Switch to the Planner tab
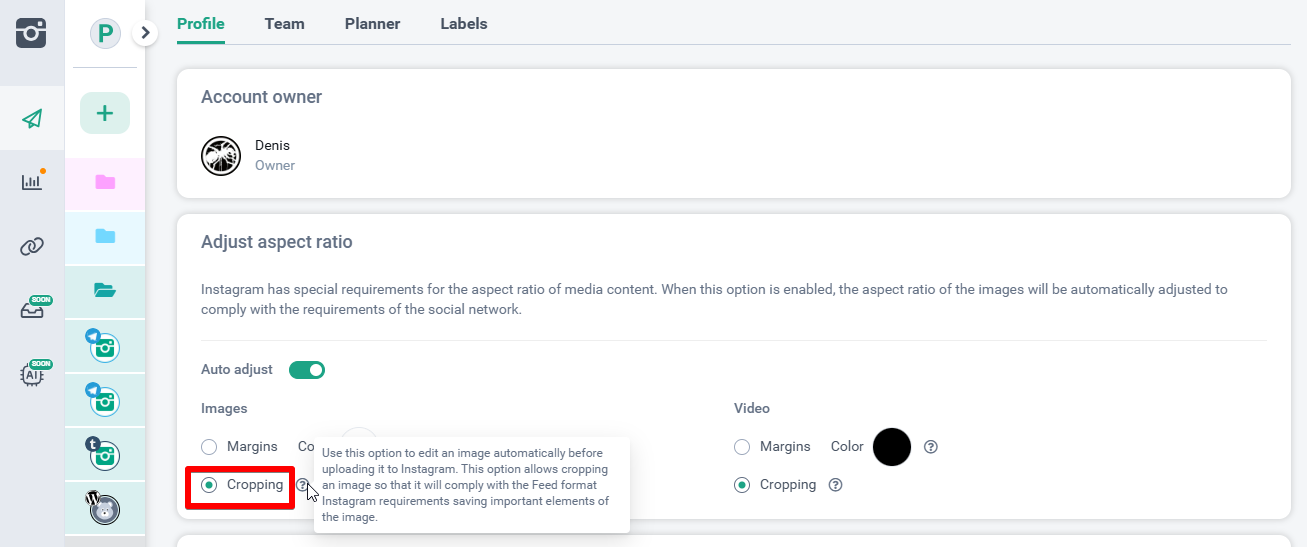The width and height of the screenshot is (1307, 547). click(x=372, y=24)
